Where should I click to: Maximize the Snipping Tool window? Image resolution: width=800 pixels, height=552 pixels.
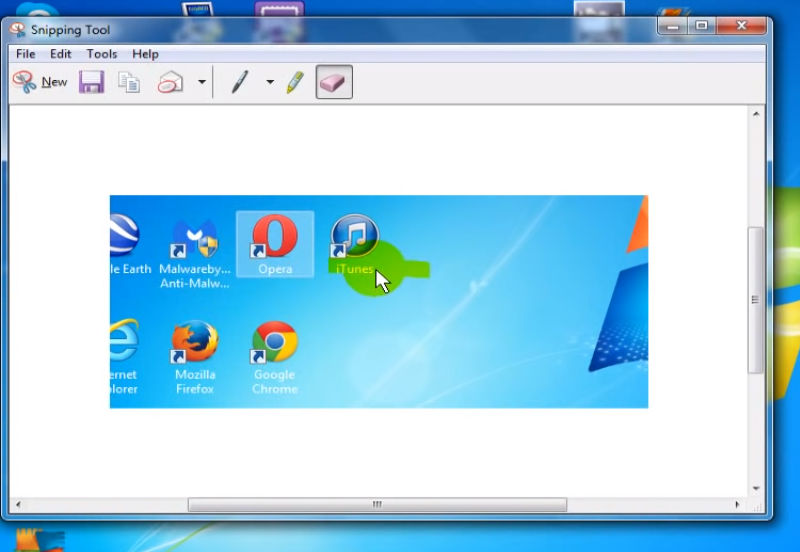701,26
